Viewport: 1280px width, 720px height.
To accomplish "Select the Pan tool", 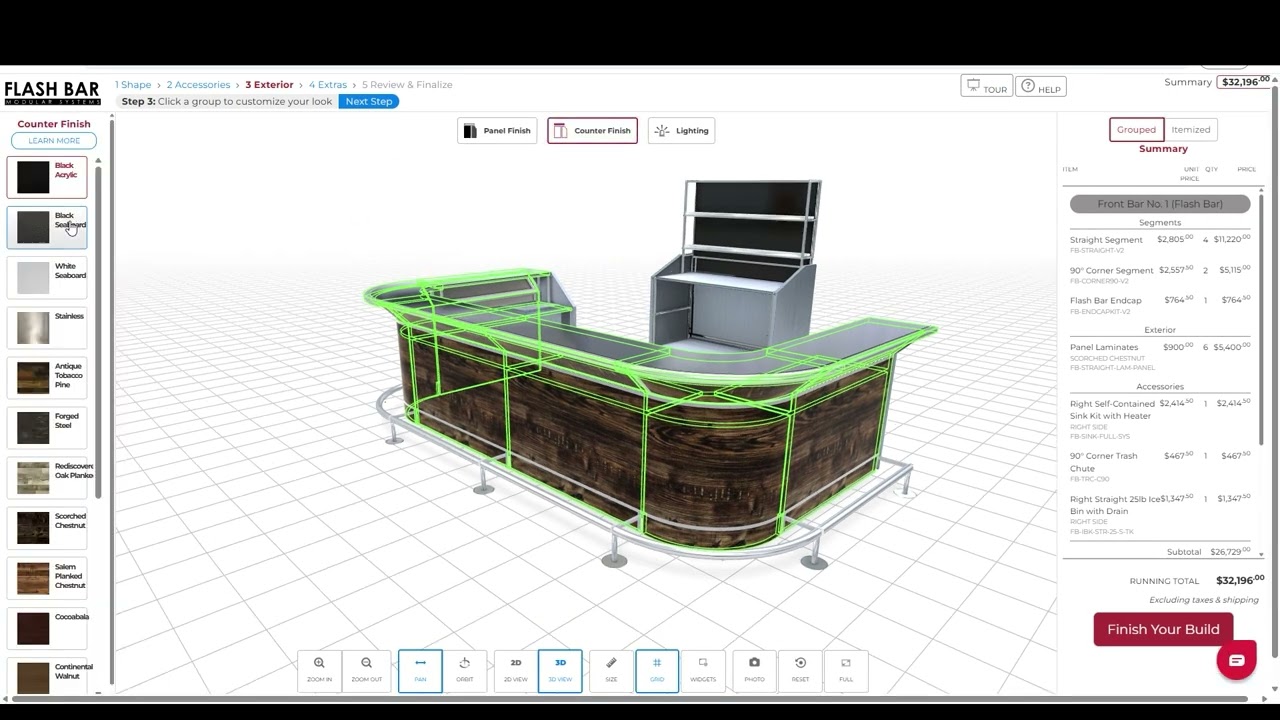I will click(x=420, y=670).
